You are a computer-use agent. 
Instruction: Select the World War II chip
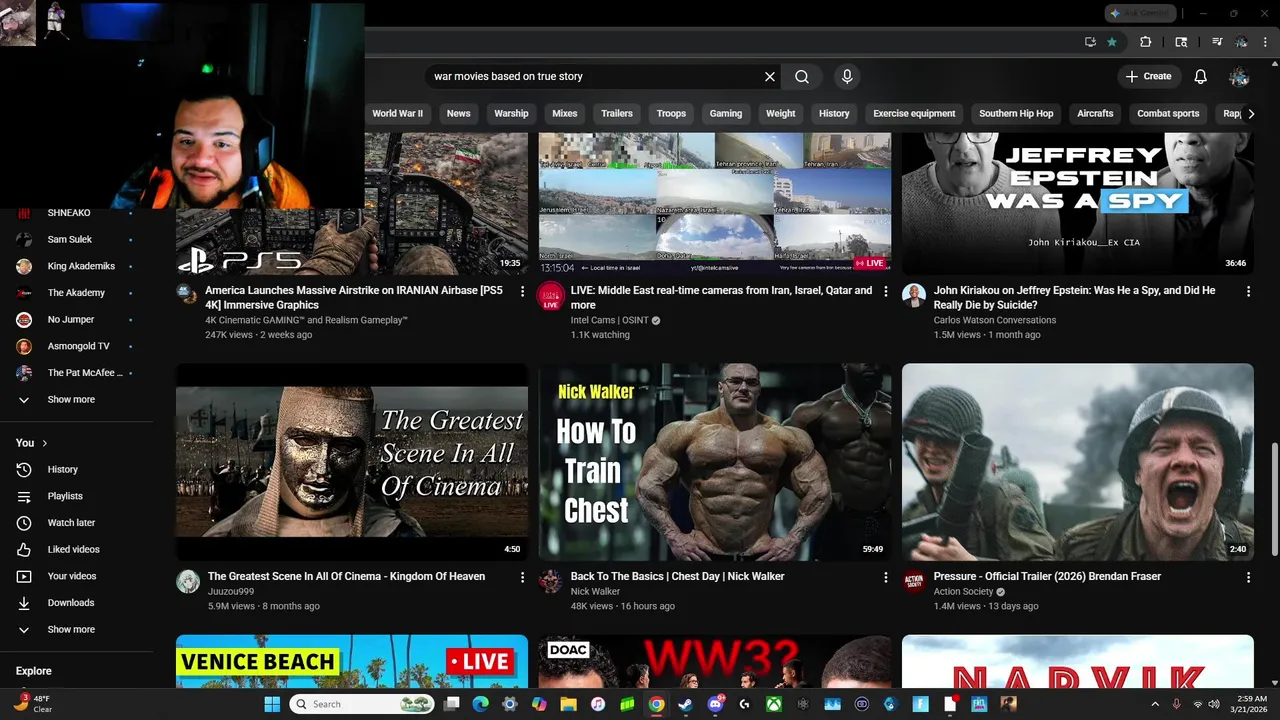pos(397,113)
